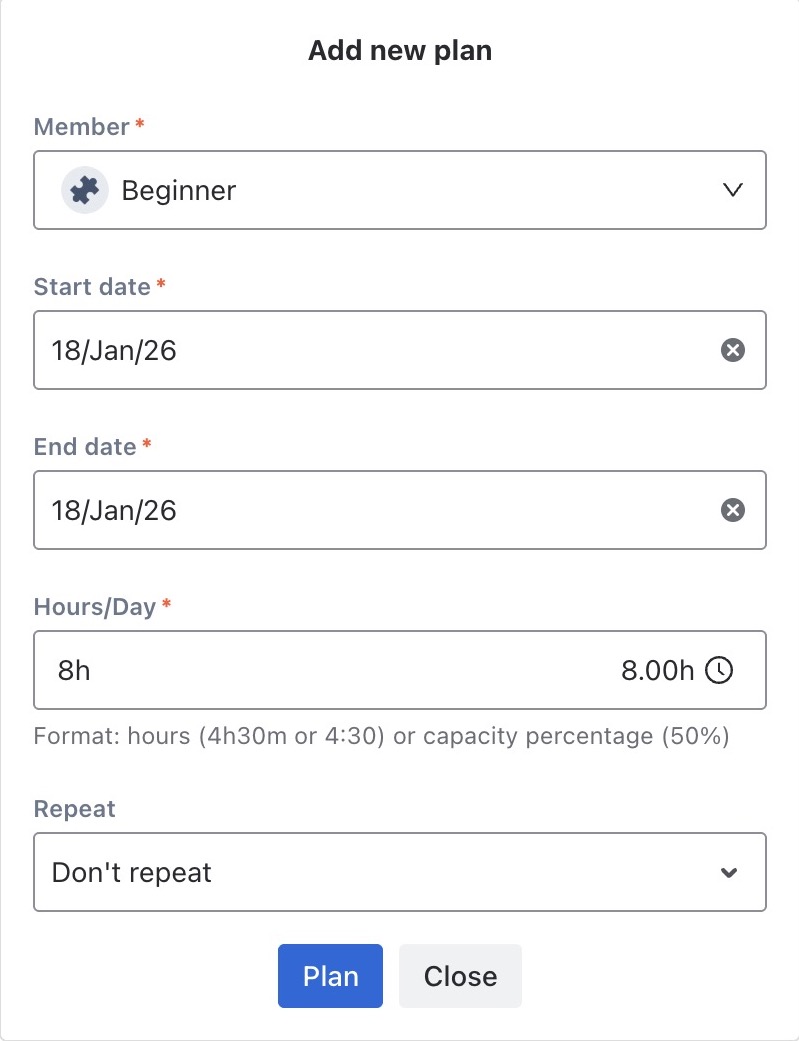Click the Hours/Day label

tap(95, 607)
